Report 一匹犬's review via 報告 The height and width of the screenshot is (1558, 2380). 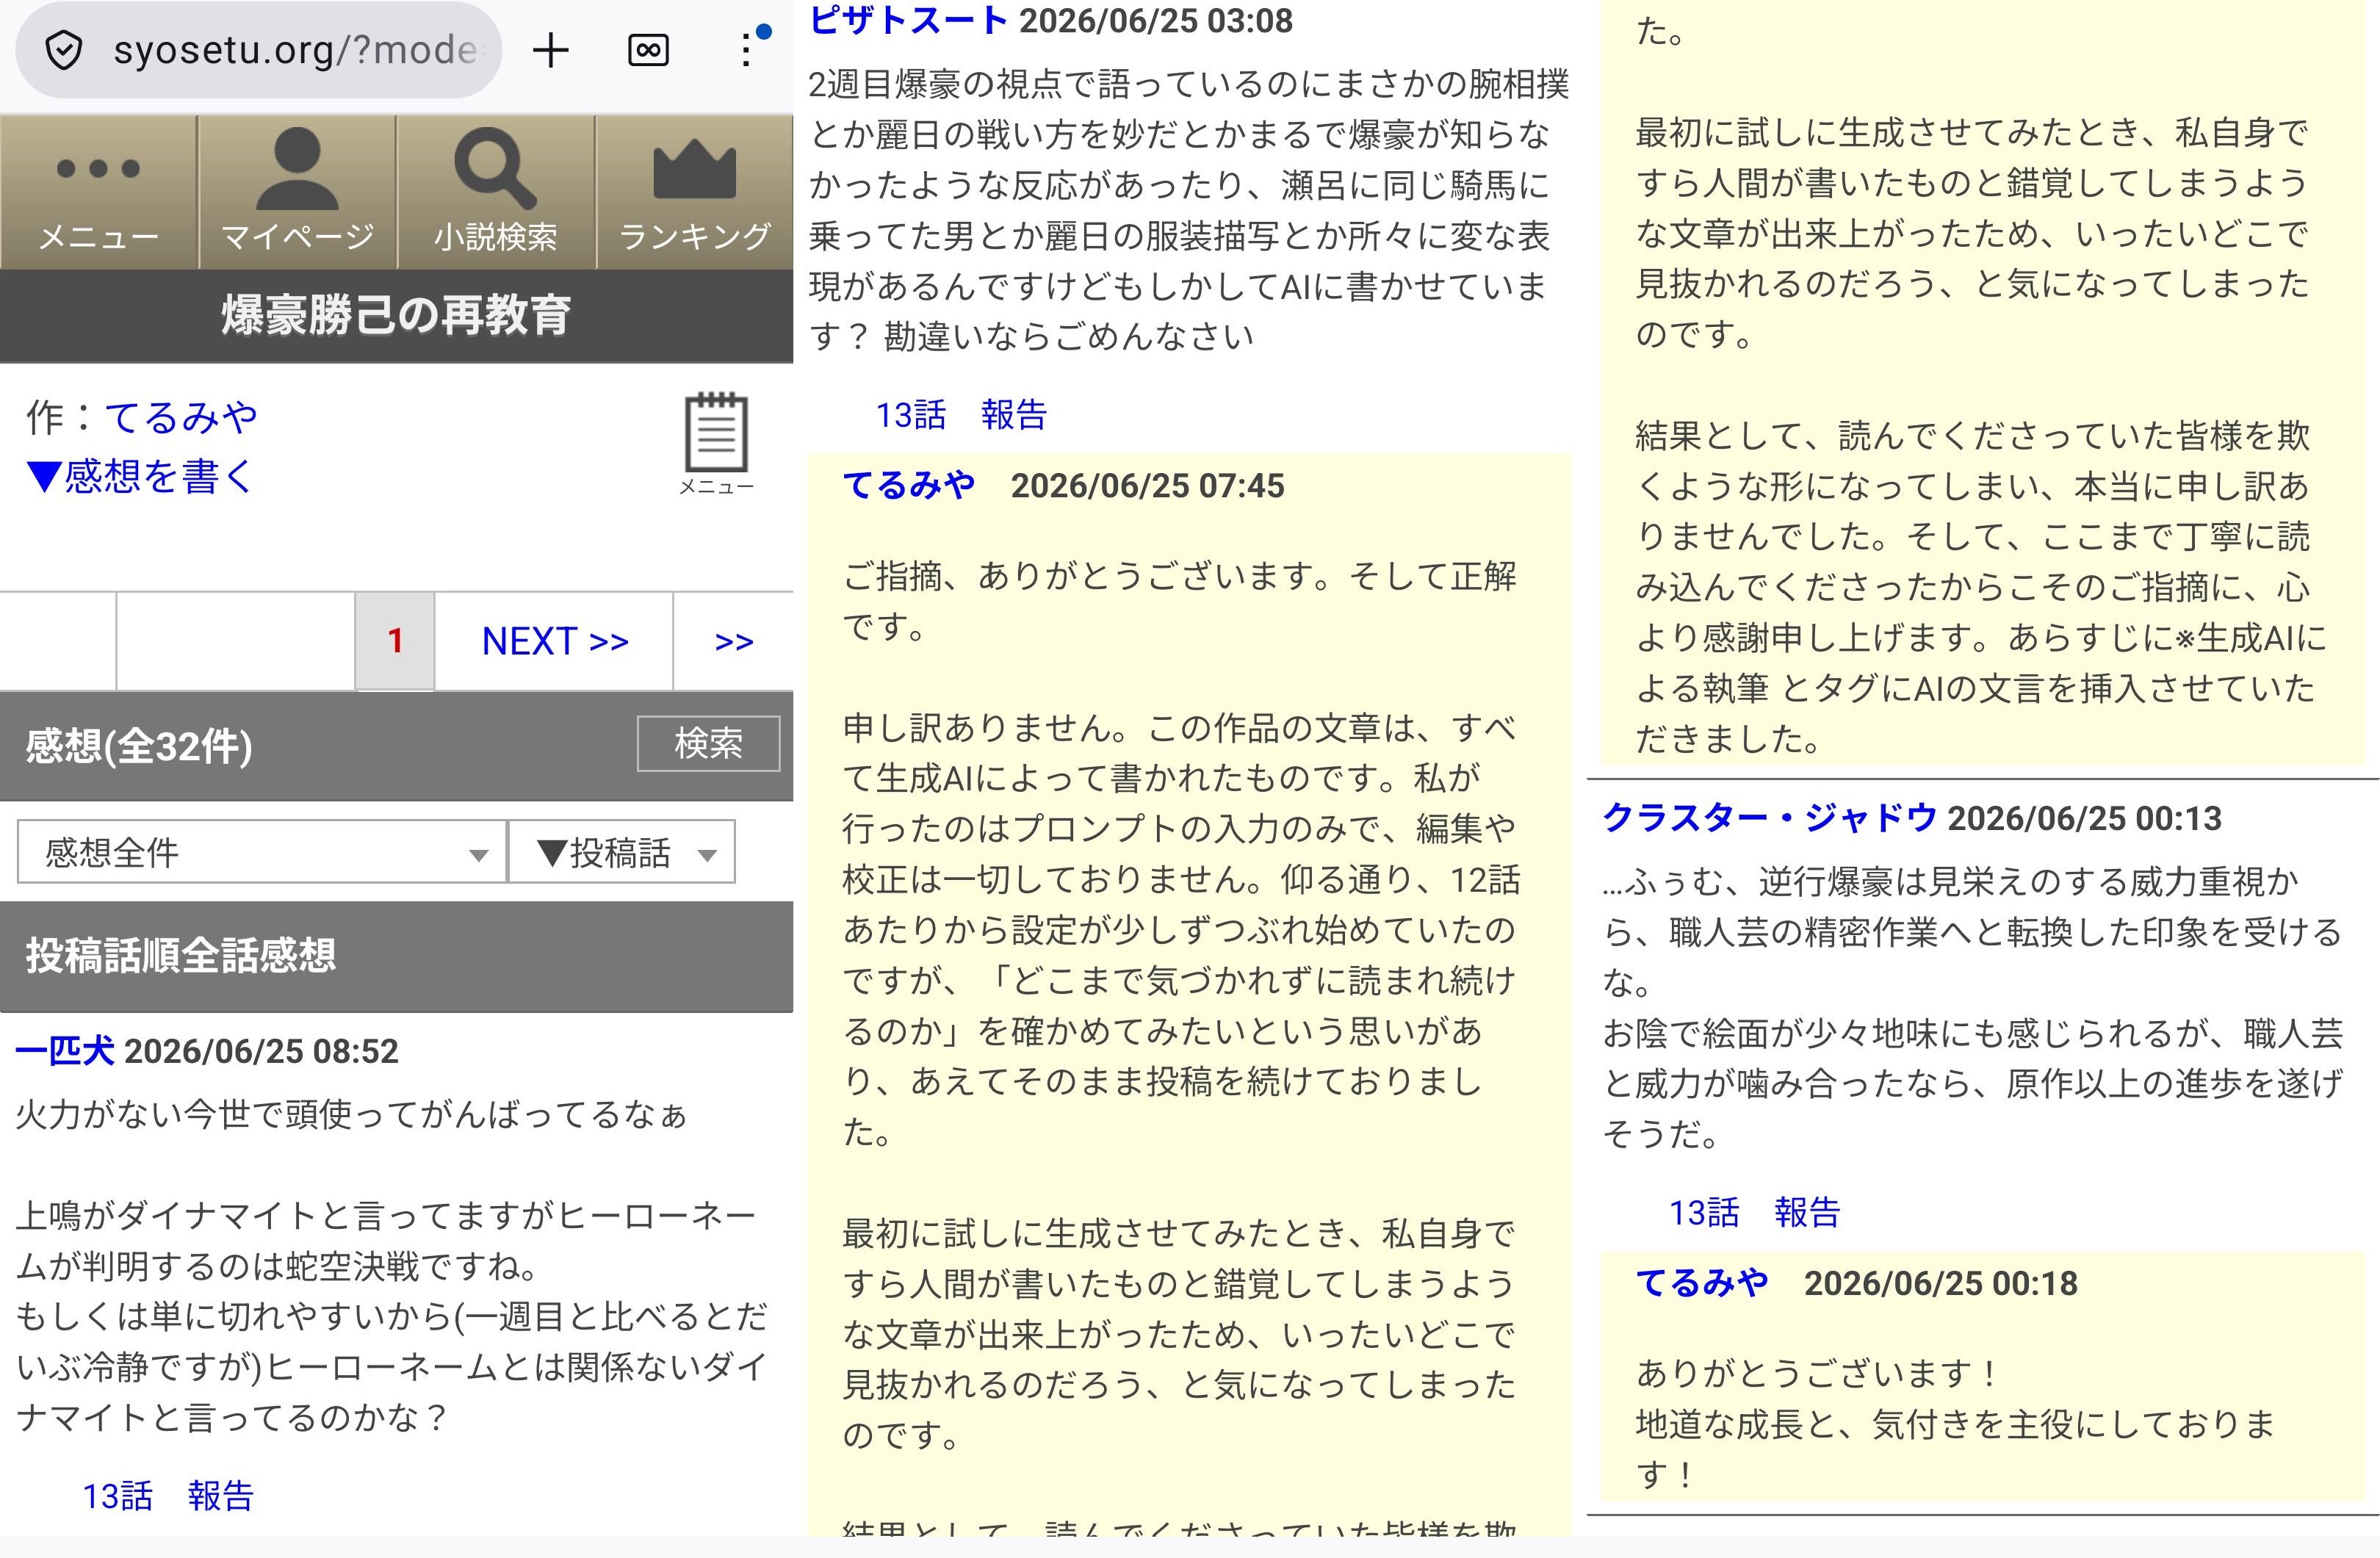tap(221, 1496)
